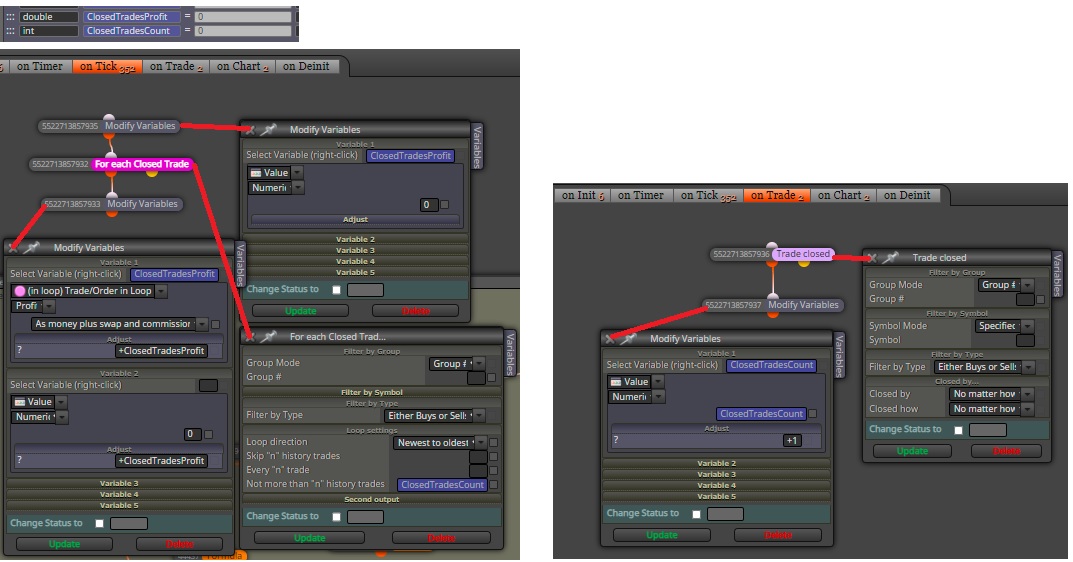This screenshot has width=1073, height=562.
Task: Open Variables side tab of For each Closed Trad... panel
Action: tap(510, 353)
